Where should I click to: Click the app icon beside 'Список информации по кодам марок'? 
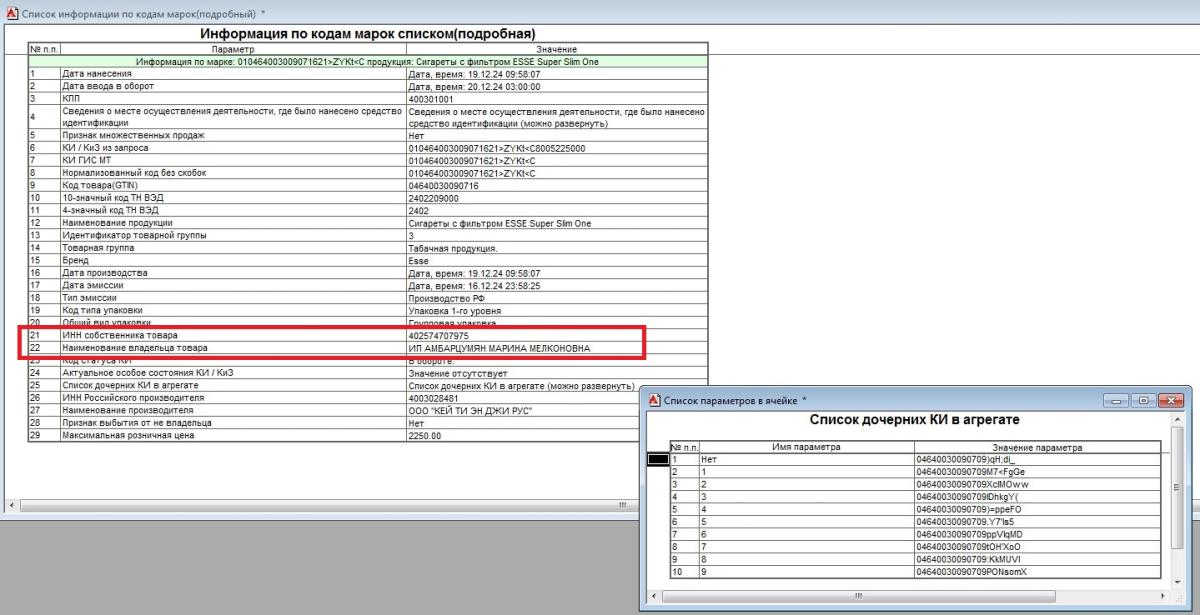(x=9, y=13)
